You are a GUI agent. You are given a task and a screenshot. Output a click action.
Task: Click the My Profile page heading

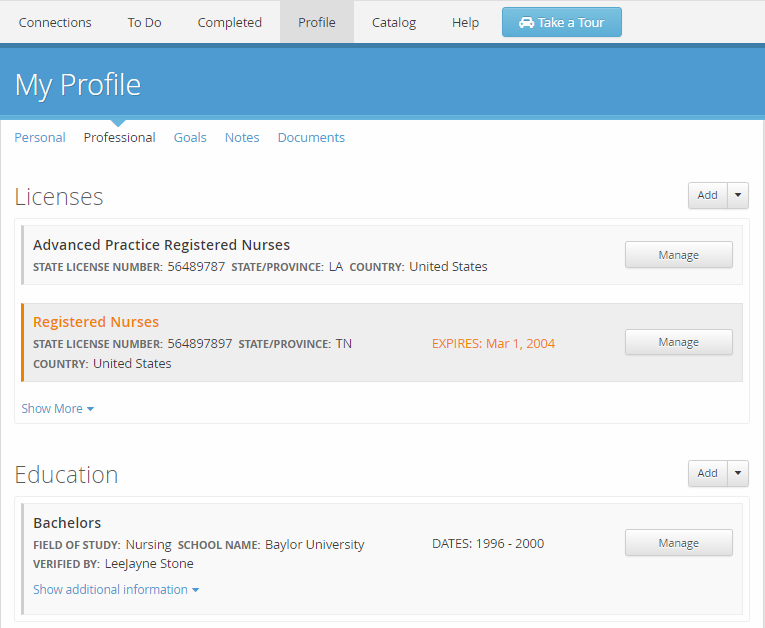[x=78, y=85]
